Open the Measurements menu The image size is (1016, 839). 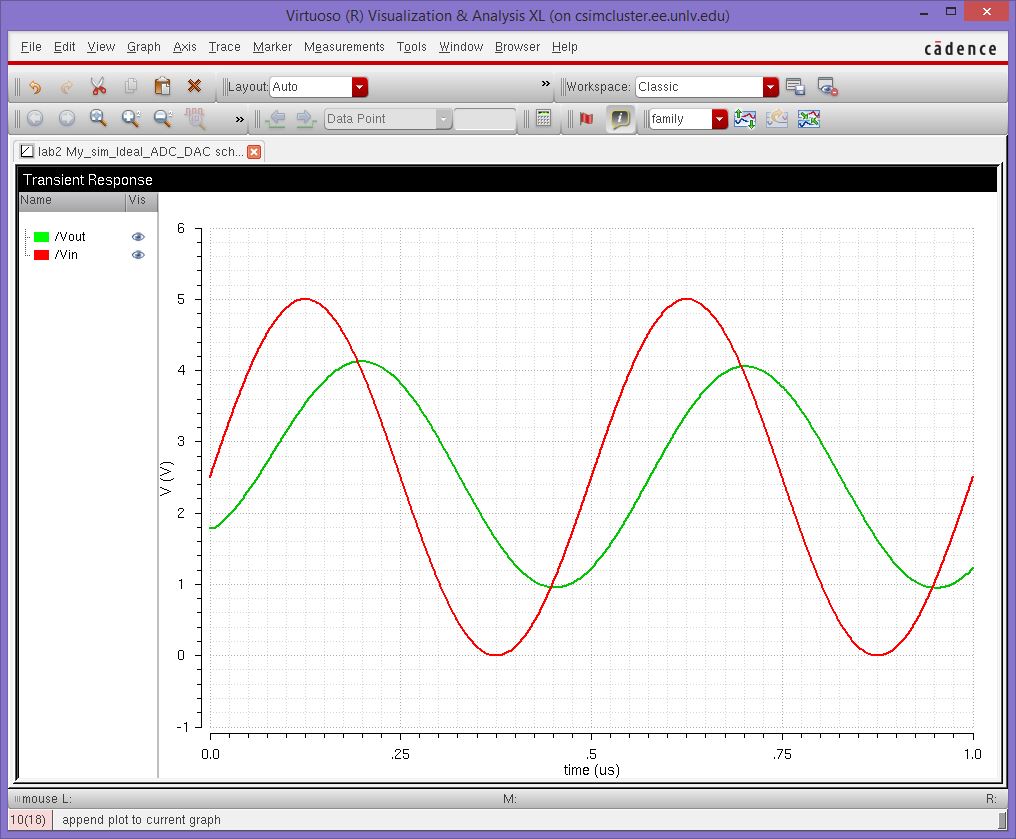coord(344,47)
